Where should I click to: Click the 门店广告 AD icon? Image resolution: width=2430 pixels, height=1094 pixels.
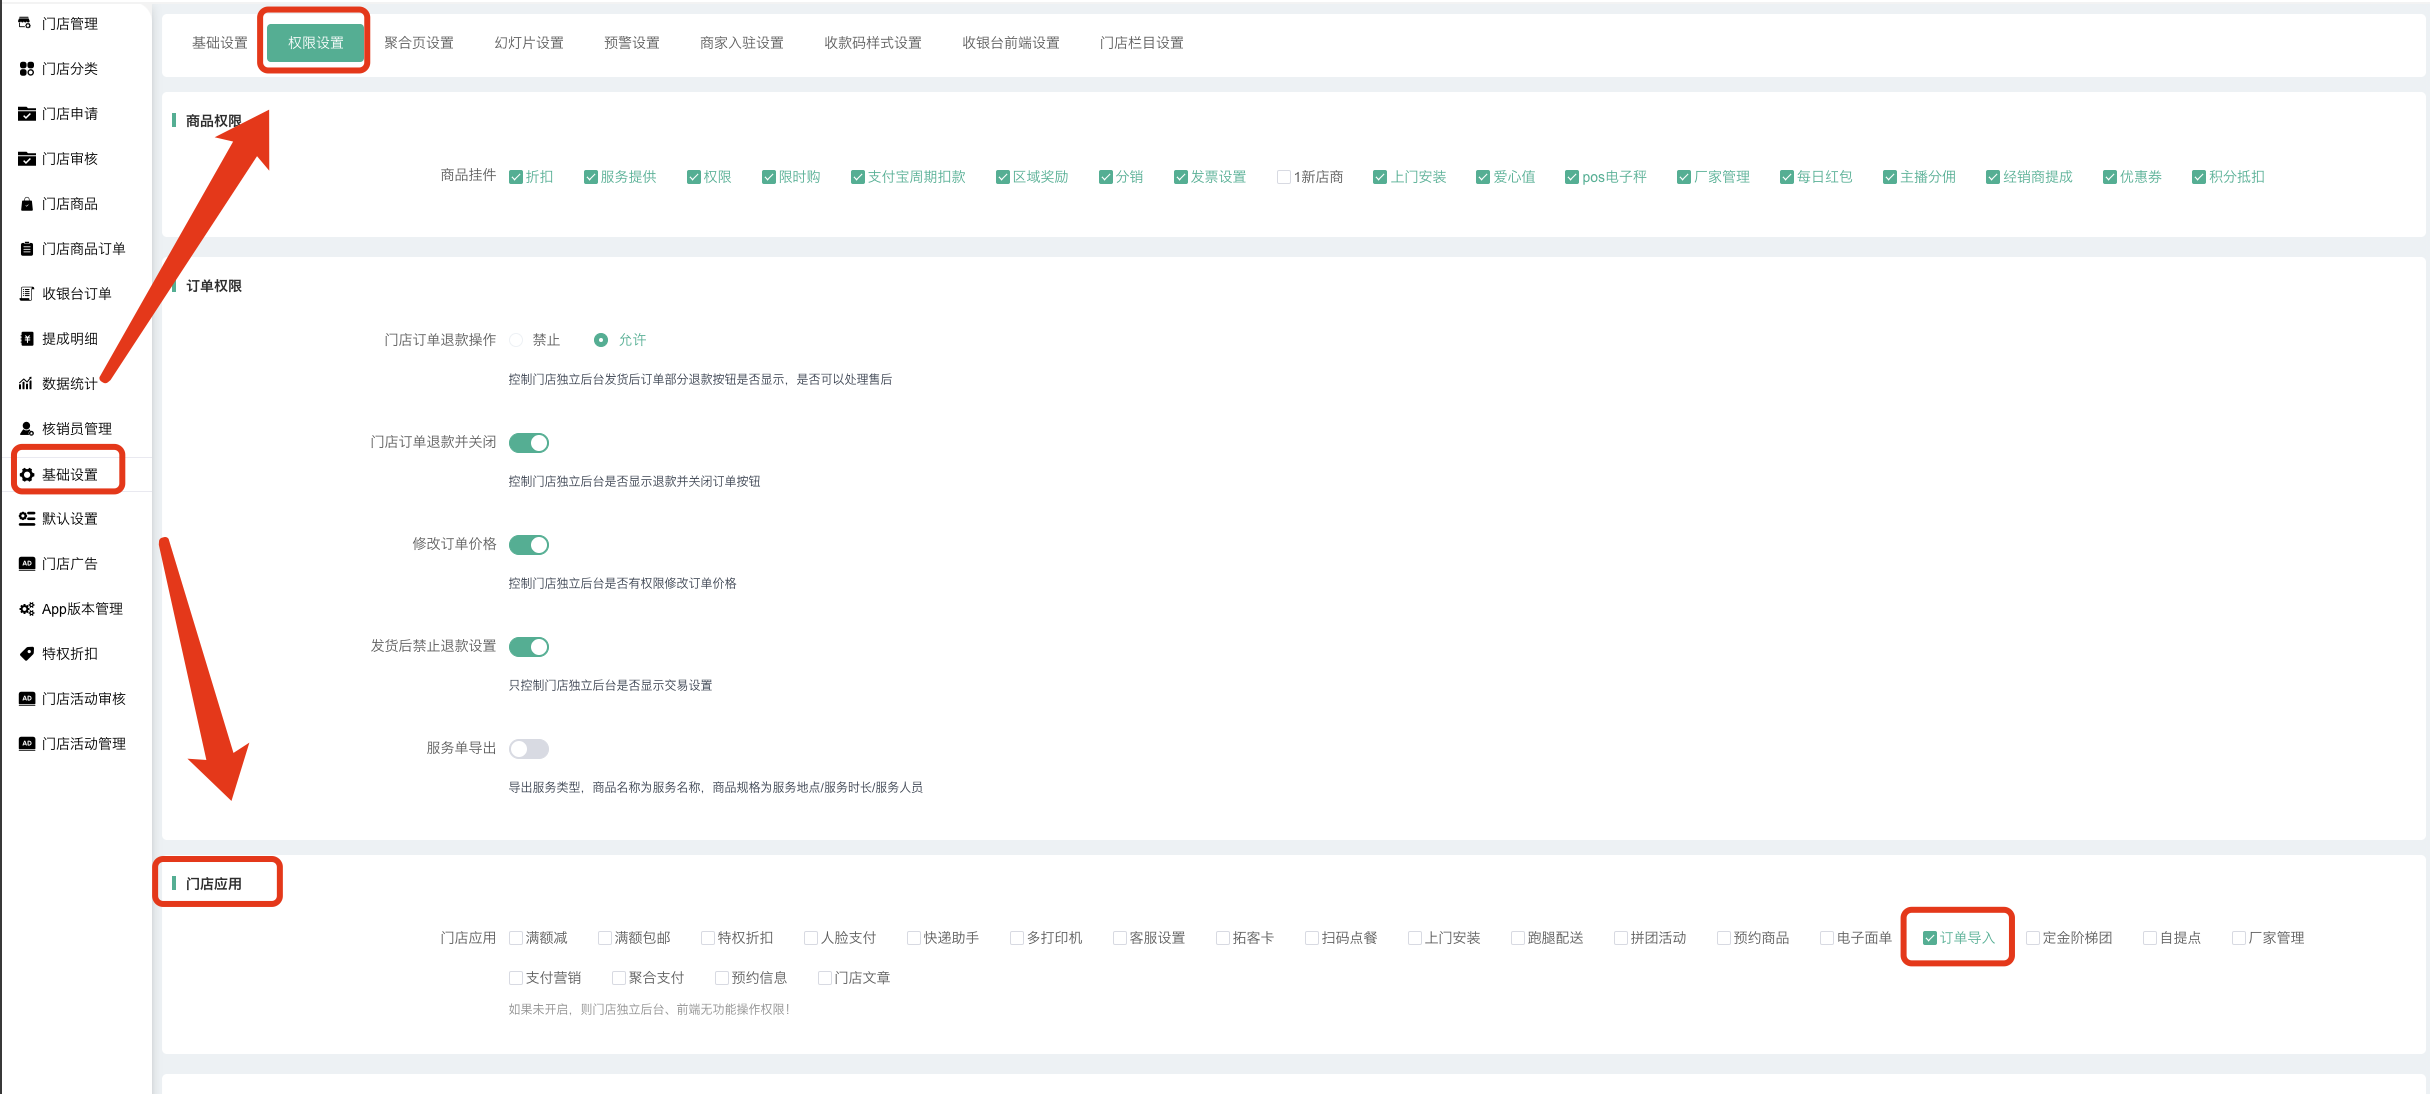(27, 564)
